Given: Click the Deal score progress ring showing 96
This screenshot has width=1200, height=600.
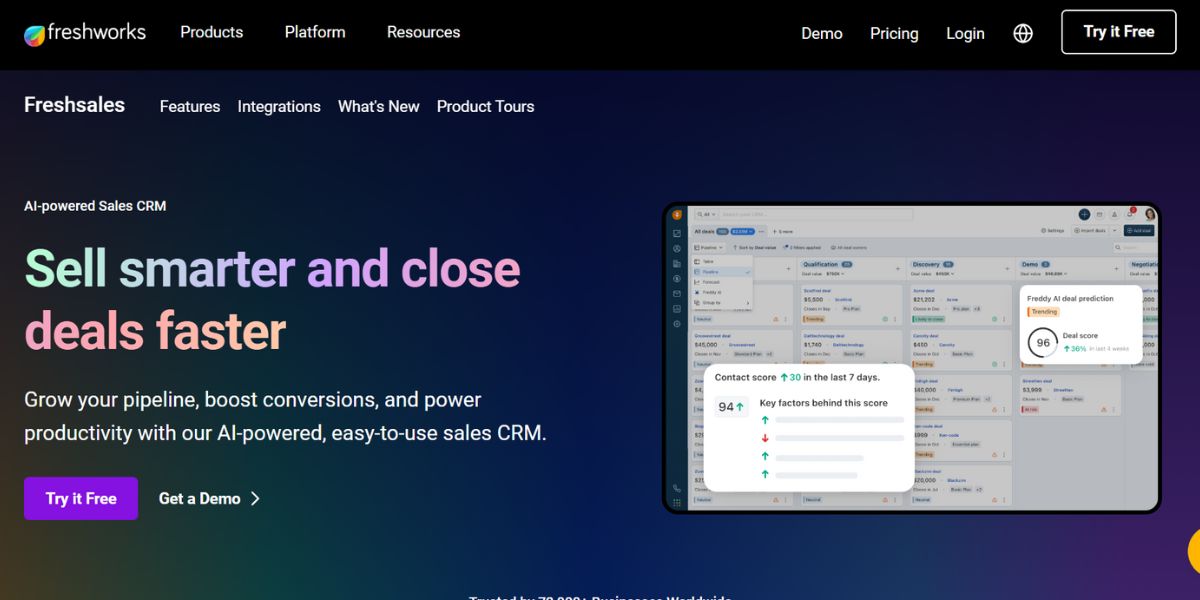Looking at the screenshot, I should 1043,341.
